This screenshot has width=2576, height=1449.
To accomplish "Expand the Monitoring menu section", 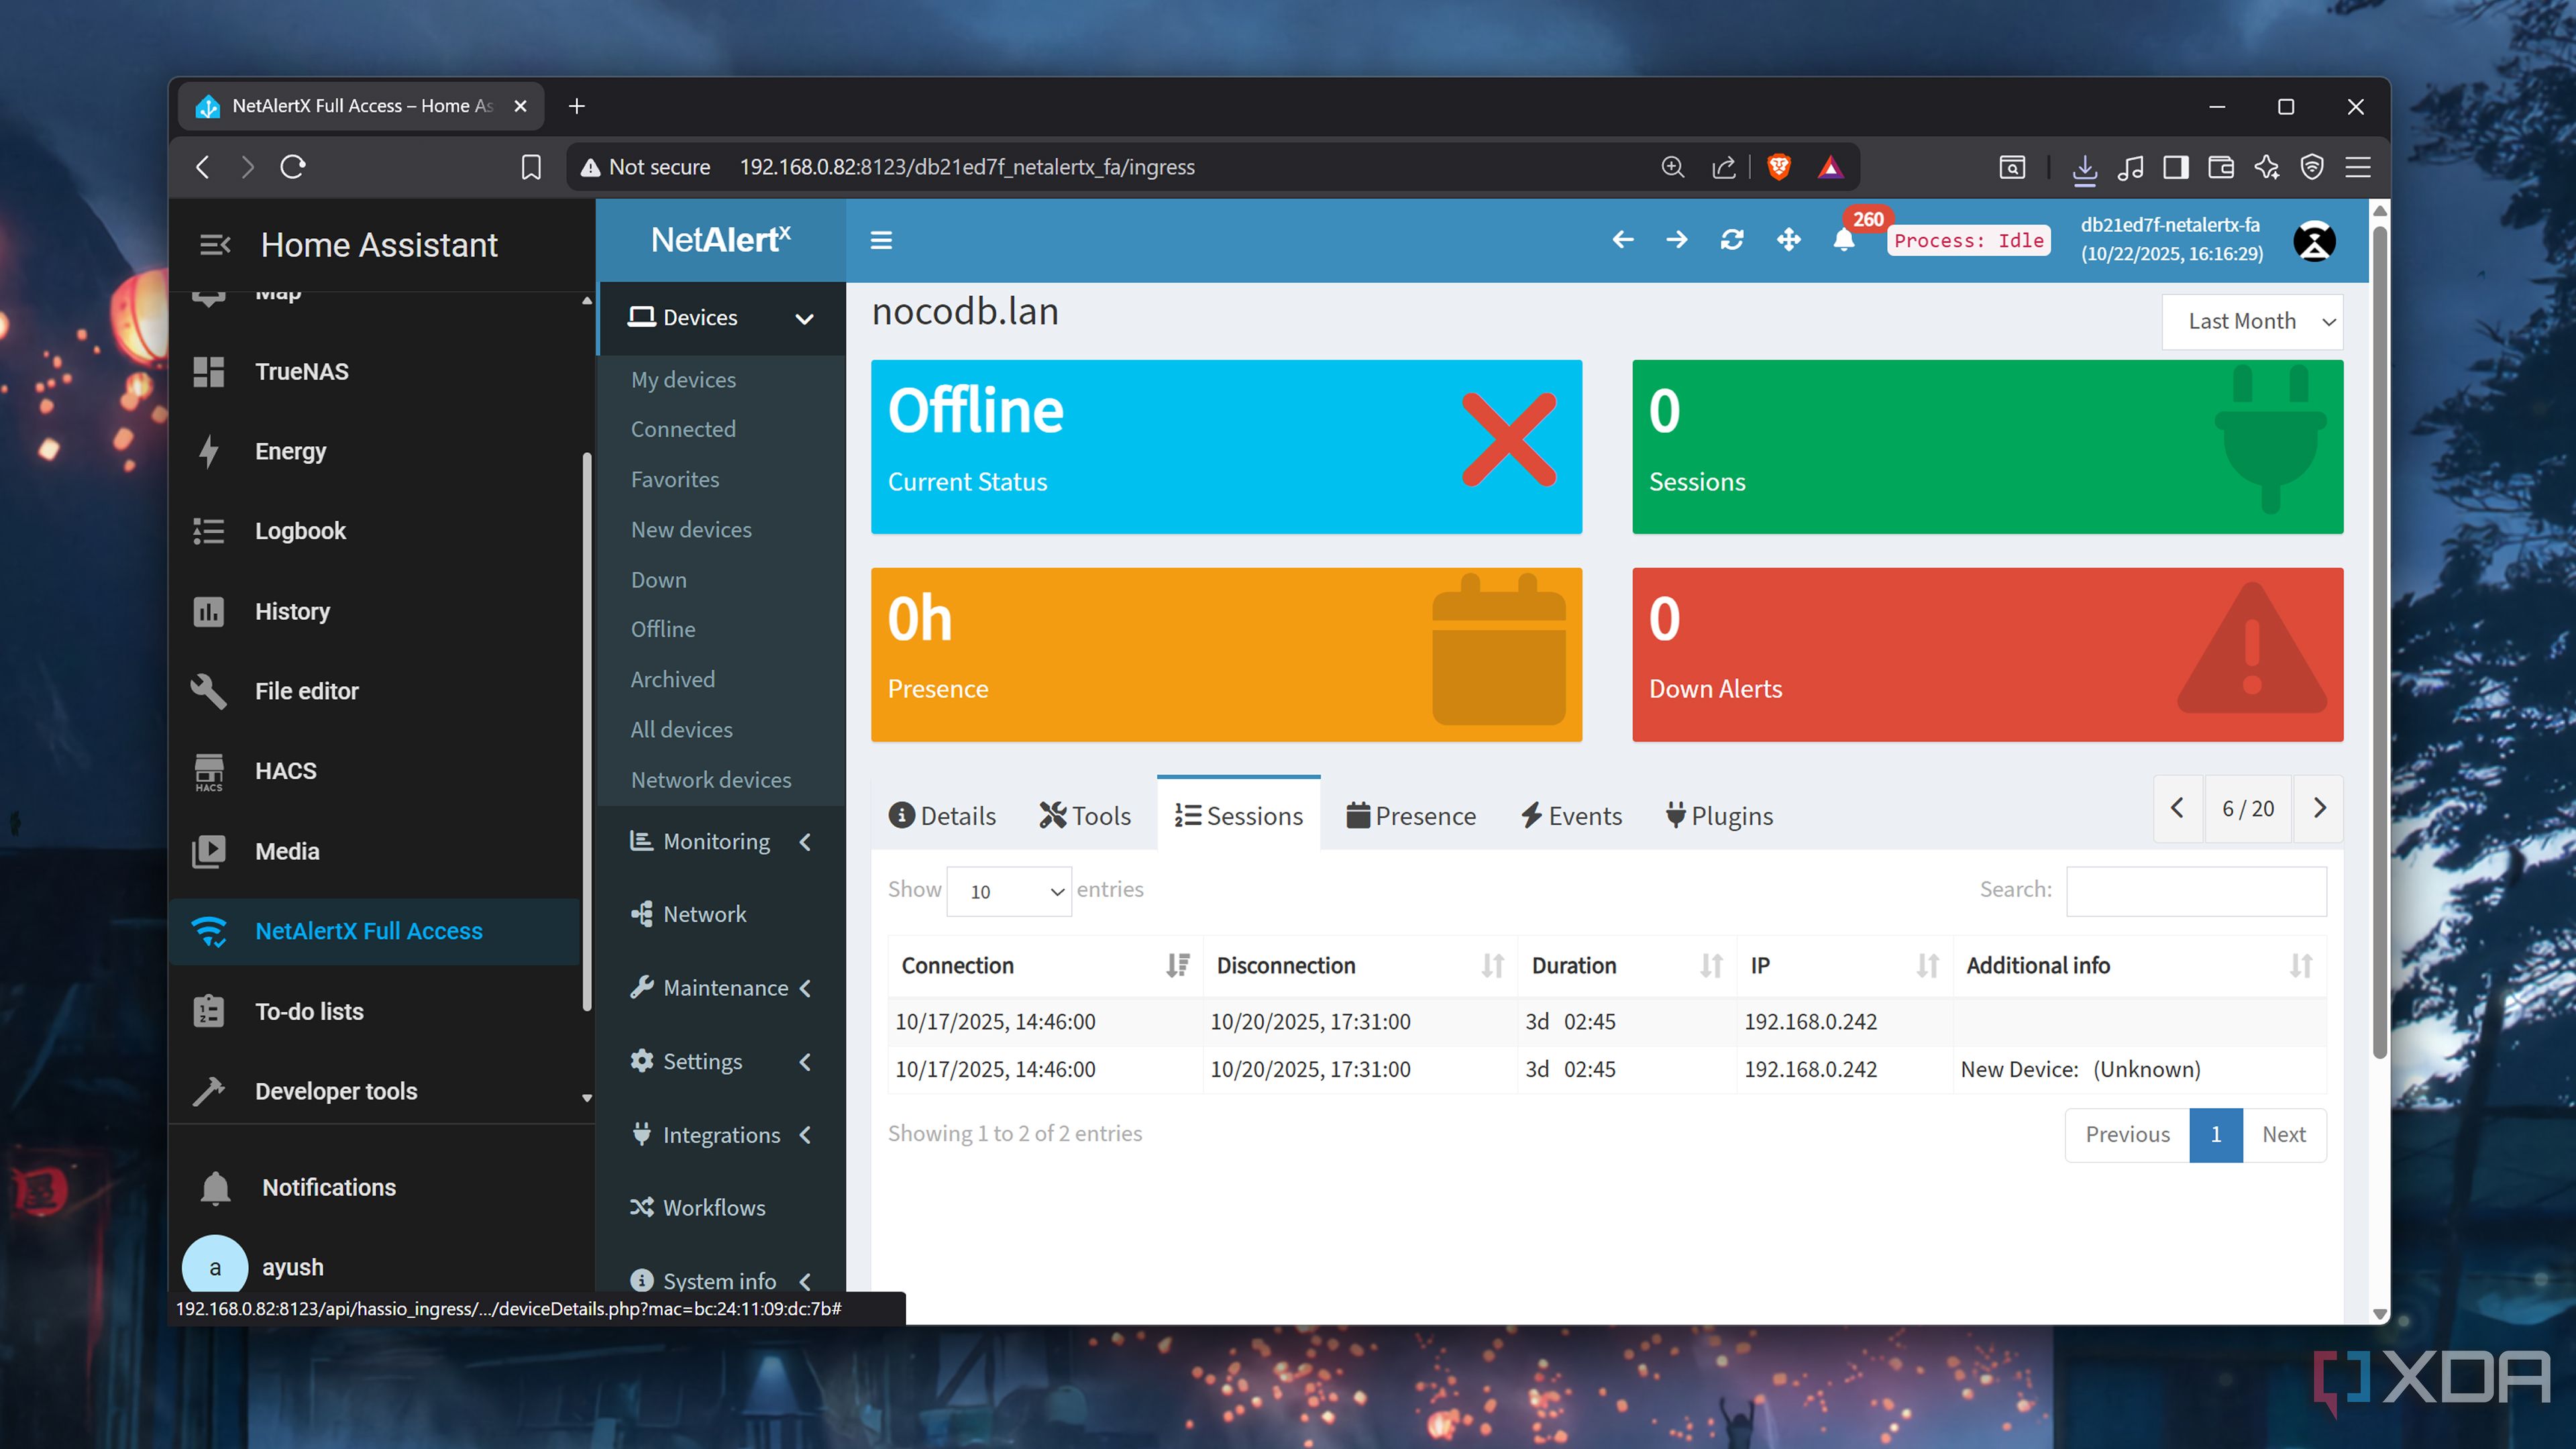I will click(x=721, y=842).
